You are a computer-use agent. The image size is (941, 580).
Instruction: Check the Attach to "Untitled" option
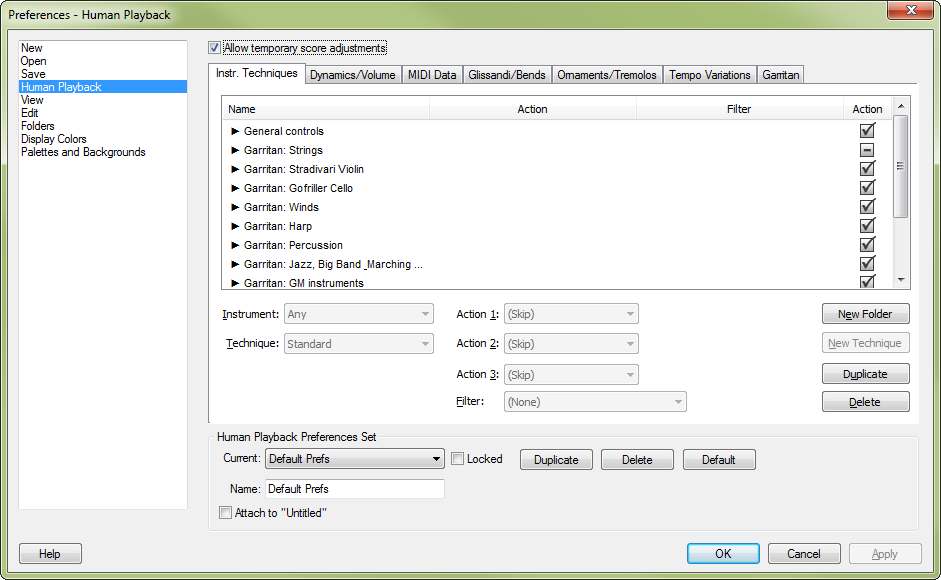coord(225,512)
